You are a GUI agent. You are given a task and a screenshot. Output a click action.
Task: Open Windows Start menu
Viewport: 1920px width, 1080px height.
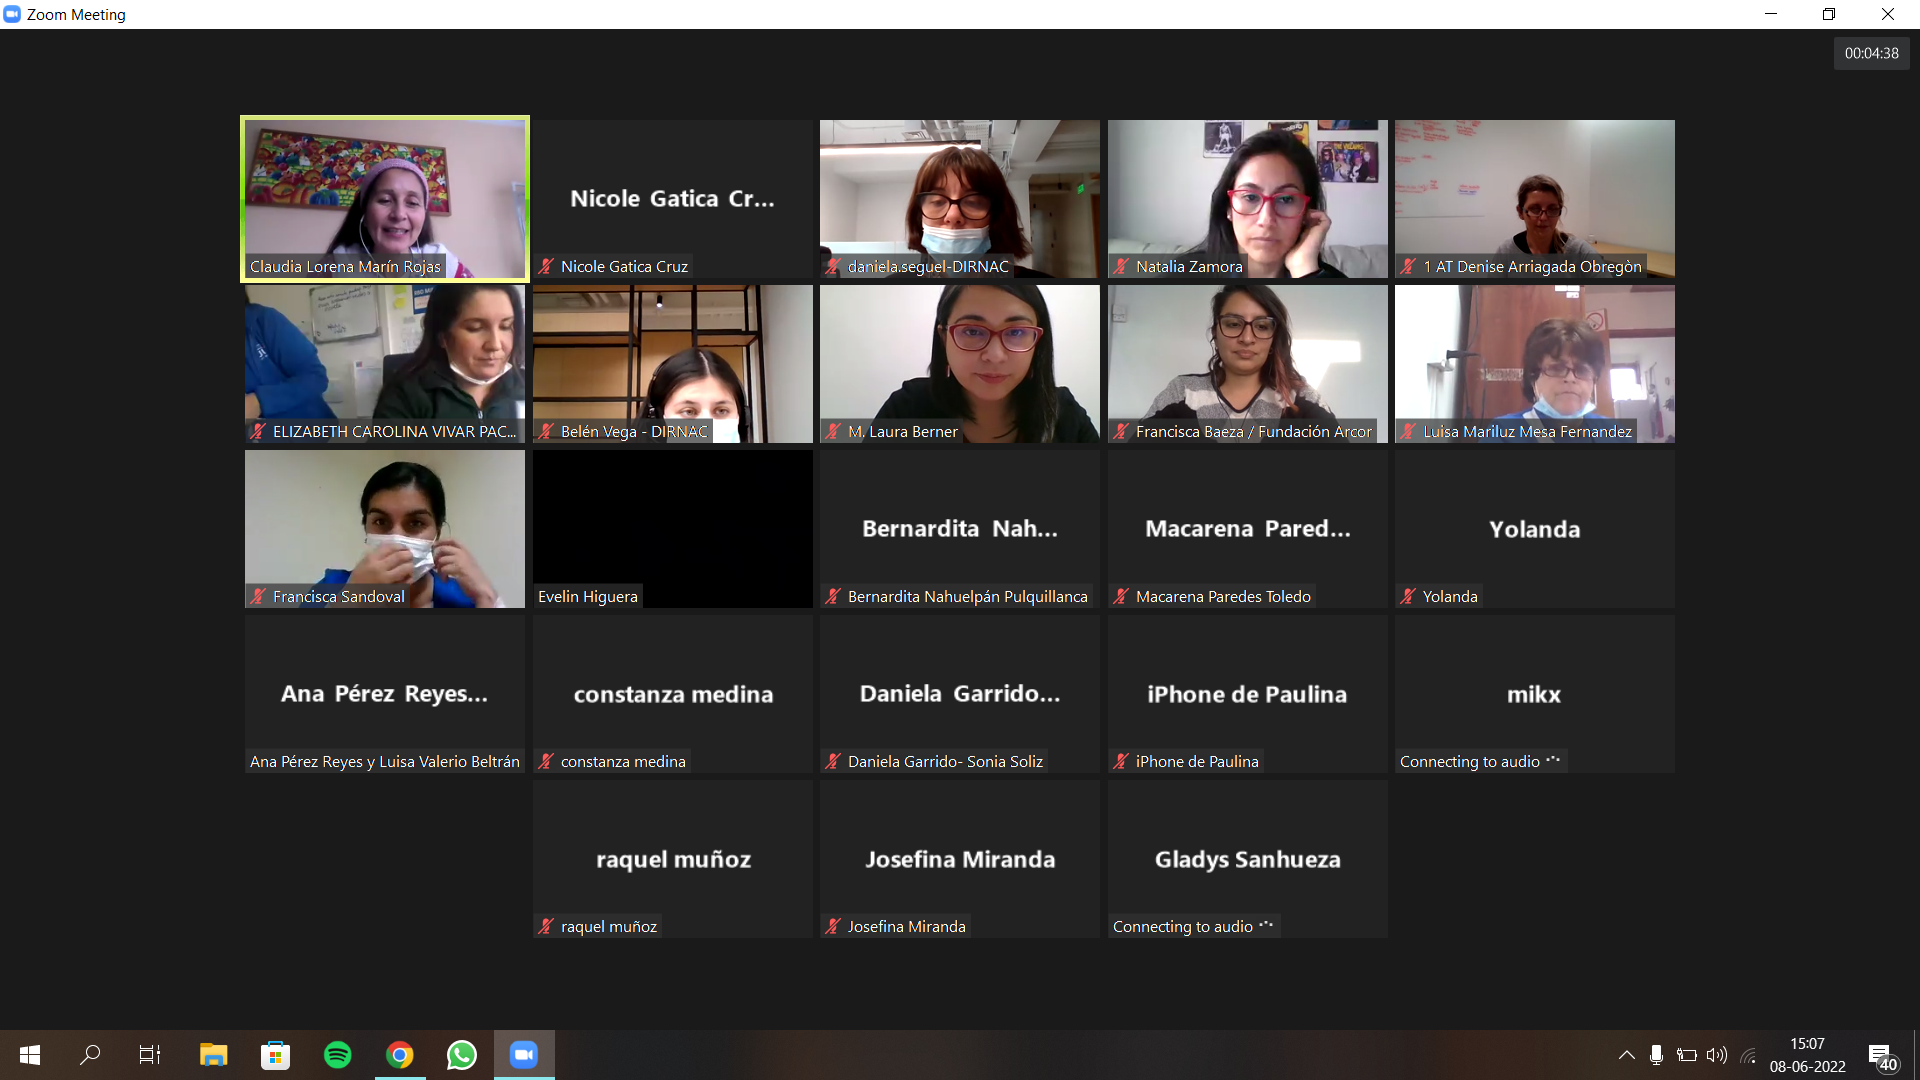point(30,1055)
